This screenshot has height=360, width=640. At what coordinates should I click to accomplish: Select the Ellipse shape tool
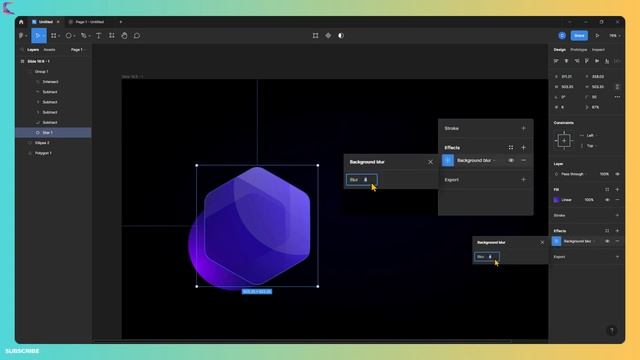69,36
